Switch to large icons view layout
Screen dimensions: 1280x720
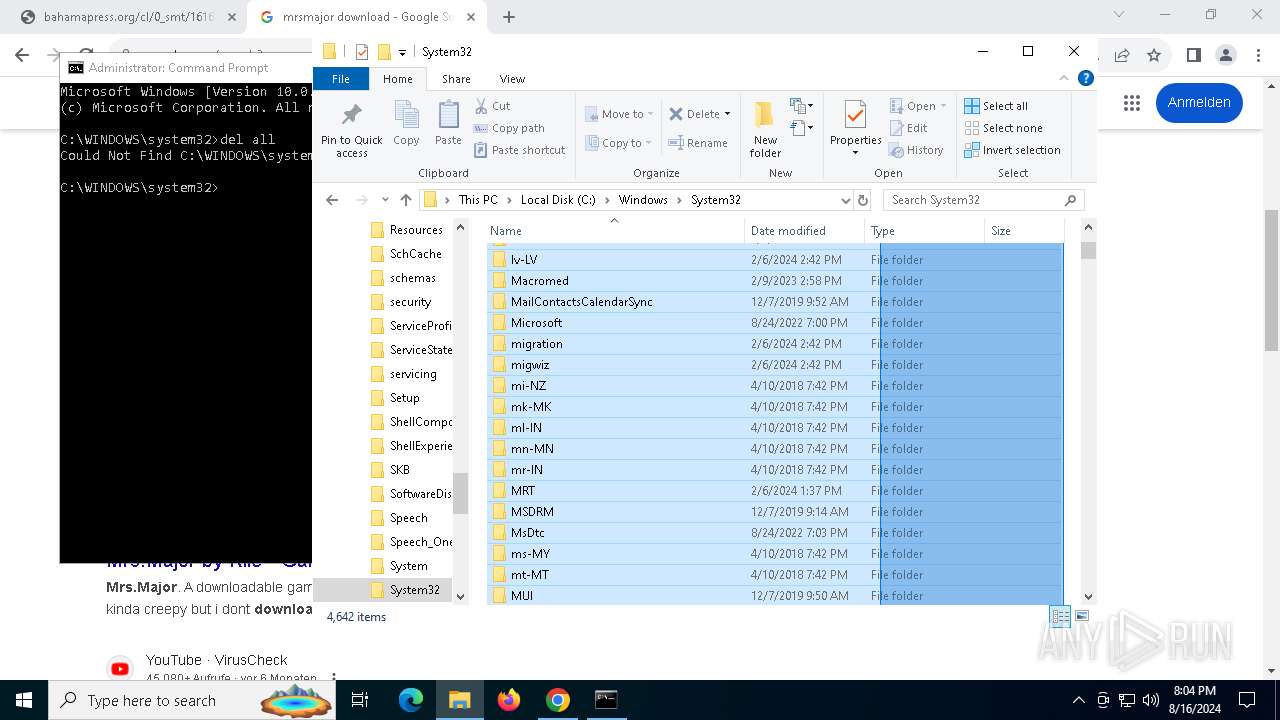click(x=1081, y=616)
